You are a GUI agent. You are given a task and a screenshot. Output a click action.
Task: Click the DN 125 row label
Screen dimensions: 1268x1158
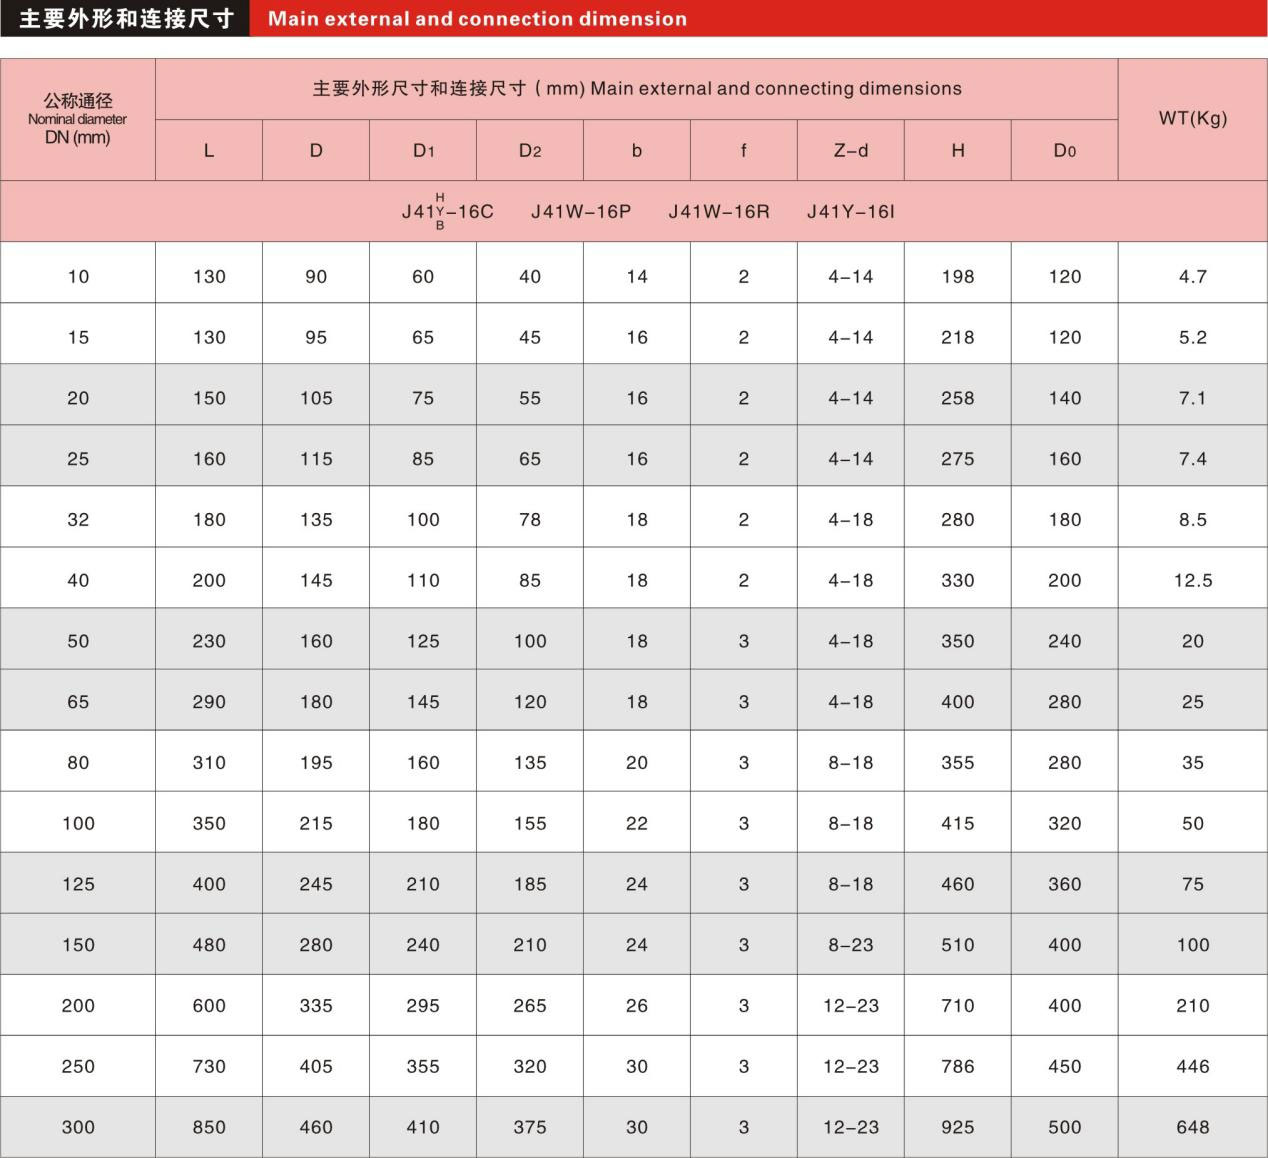pos(78,884)
